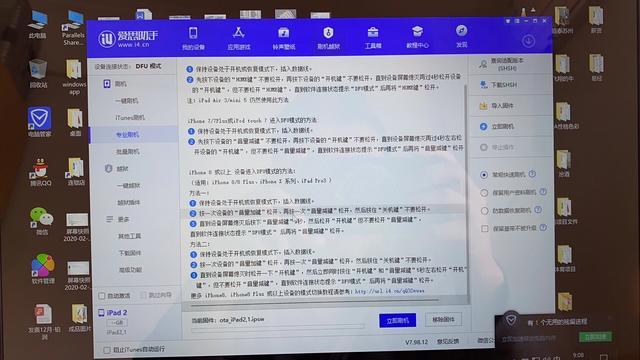This screenshot has width=640, height=360.
Task: Click the circular download manager icon
Action: pyautogui.click(x=528, y=41)
